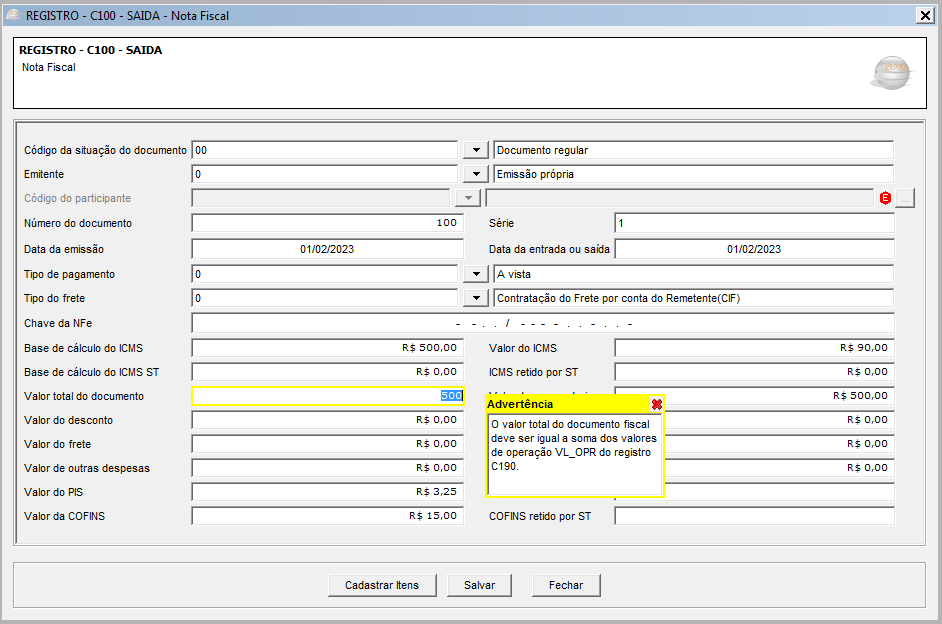Screen dimensions: 942x624
Task: Click the Nota Fiscal header subtitle
Action: (49, 67)
